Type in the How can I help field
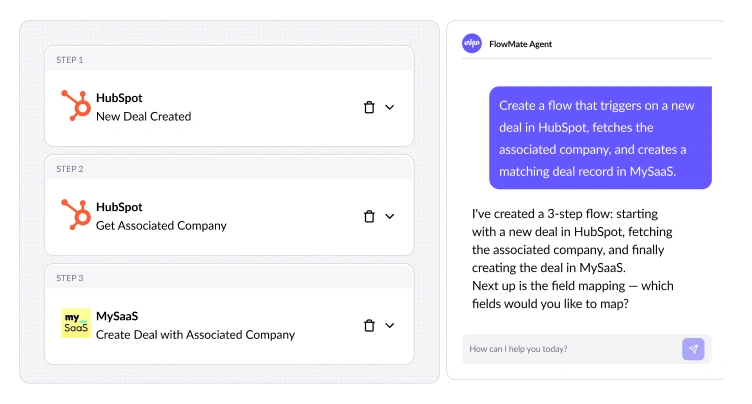Viewport: 752px width, 404px height. pos(570,349)
